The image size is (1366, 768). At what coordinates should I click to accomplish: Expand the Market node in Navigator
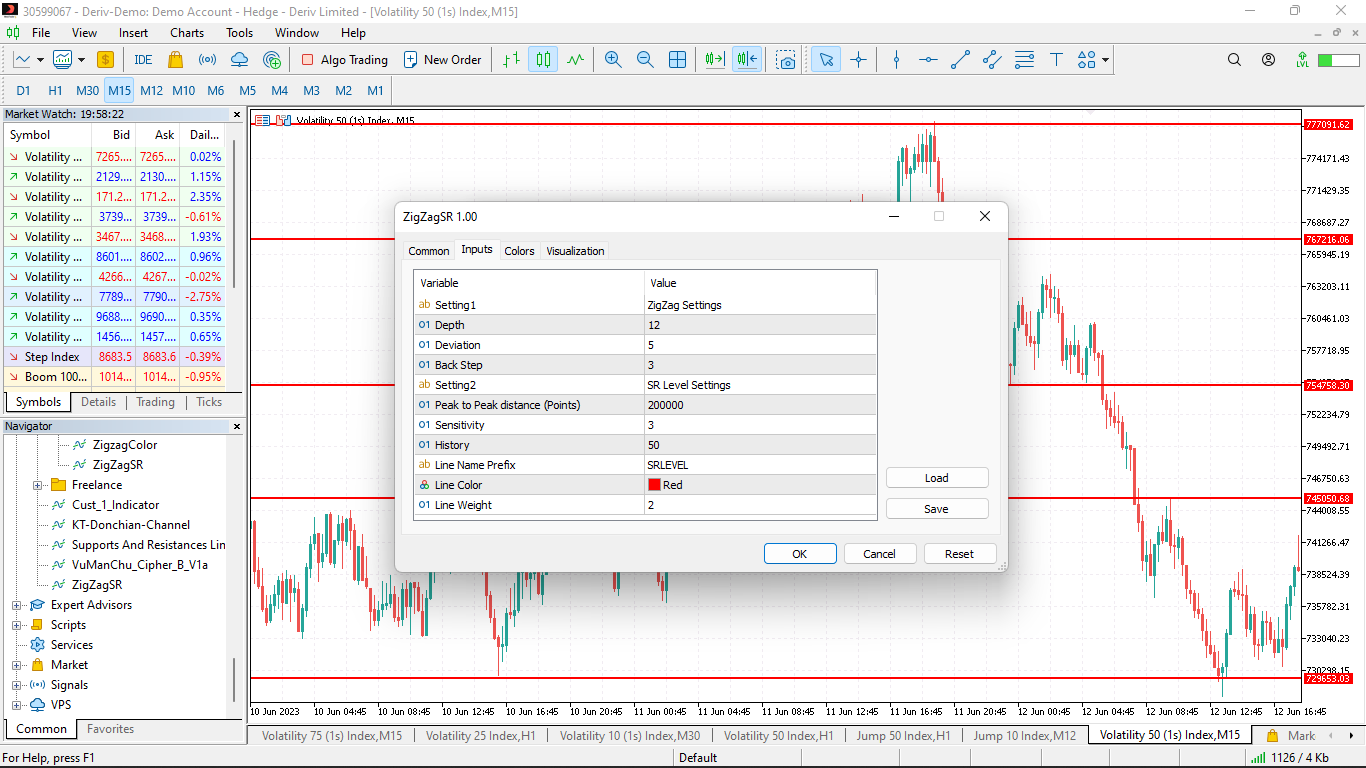(16, 665)
